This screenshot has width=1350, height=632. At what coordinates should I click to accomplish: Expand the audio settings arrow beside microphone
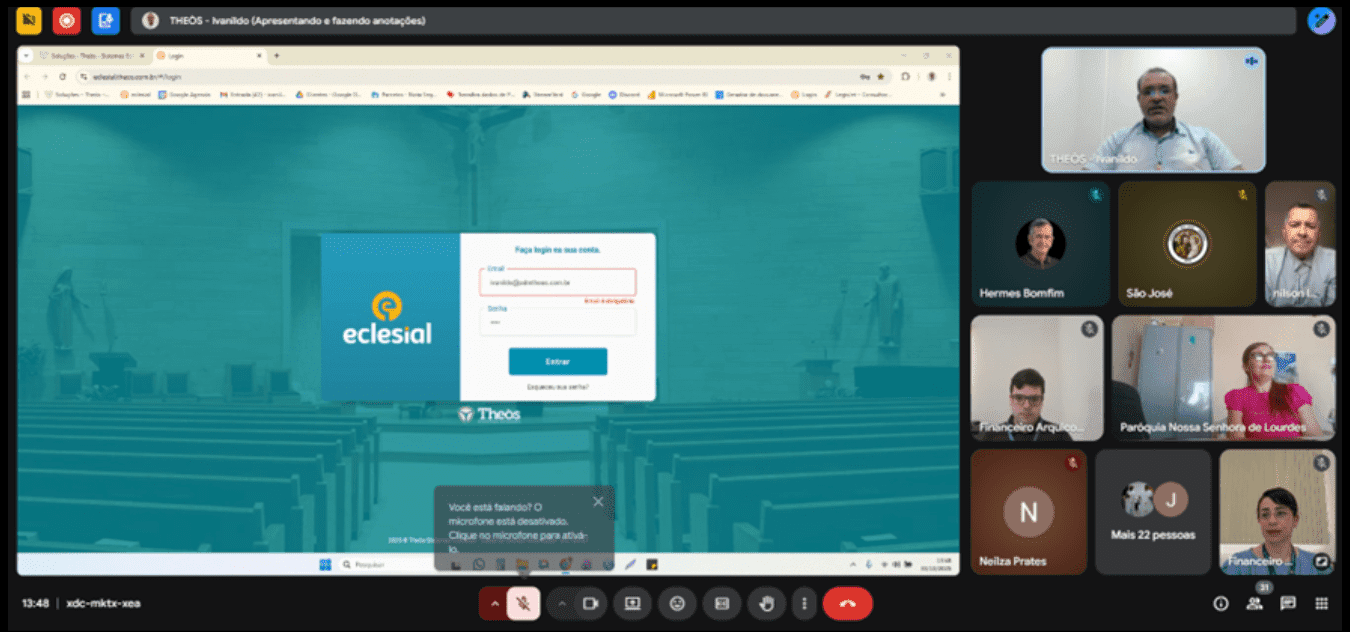pyautogui.click(x=494, y=603)
